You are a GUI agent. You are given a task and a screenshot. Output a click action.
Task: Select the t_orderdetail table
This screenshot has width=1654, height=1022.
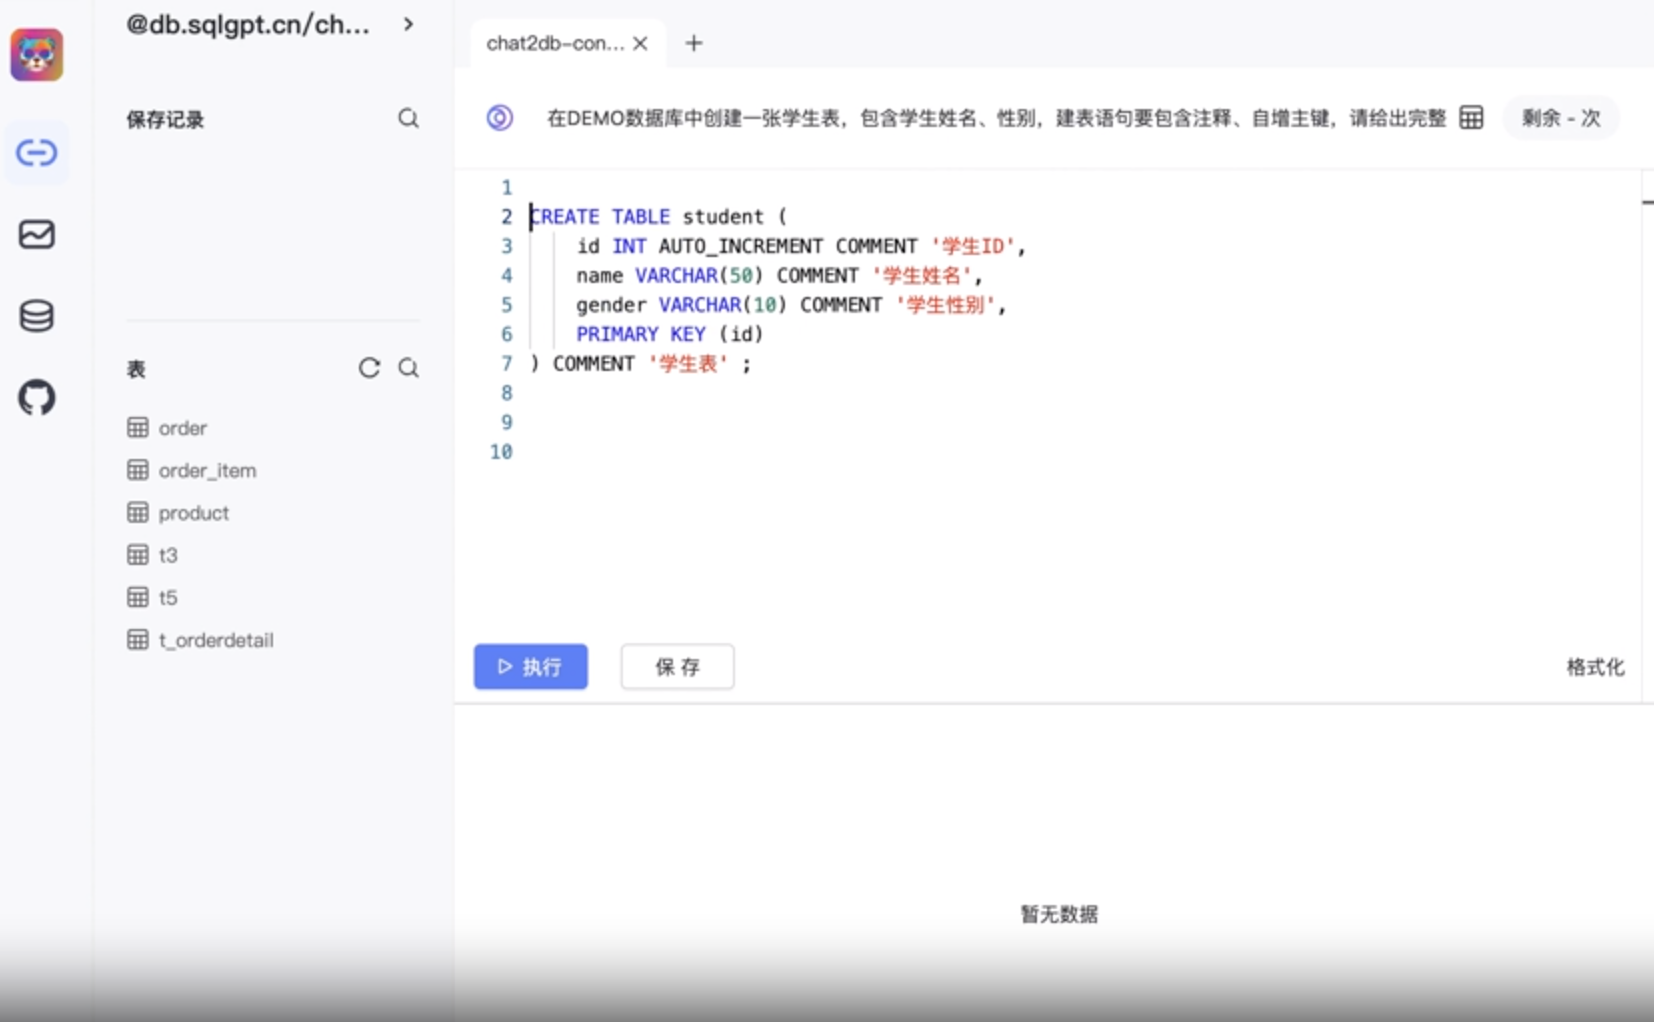coord(216,640)
